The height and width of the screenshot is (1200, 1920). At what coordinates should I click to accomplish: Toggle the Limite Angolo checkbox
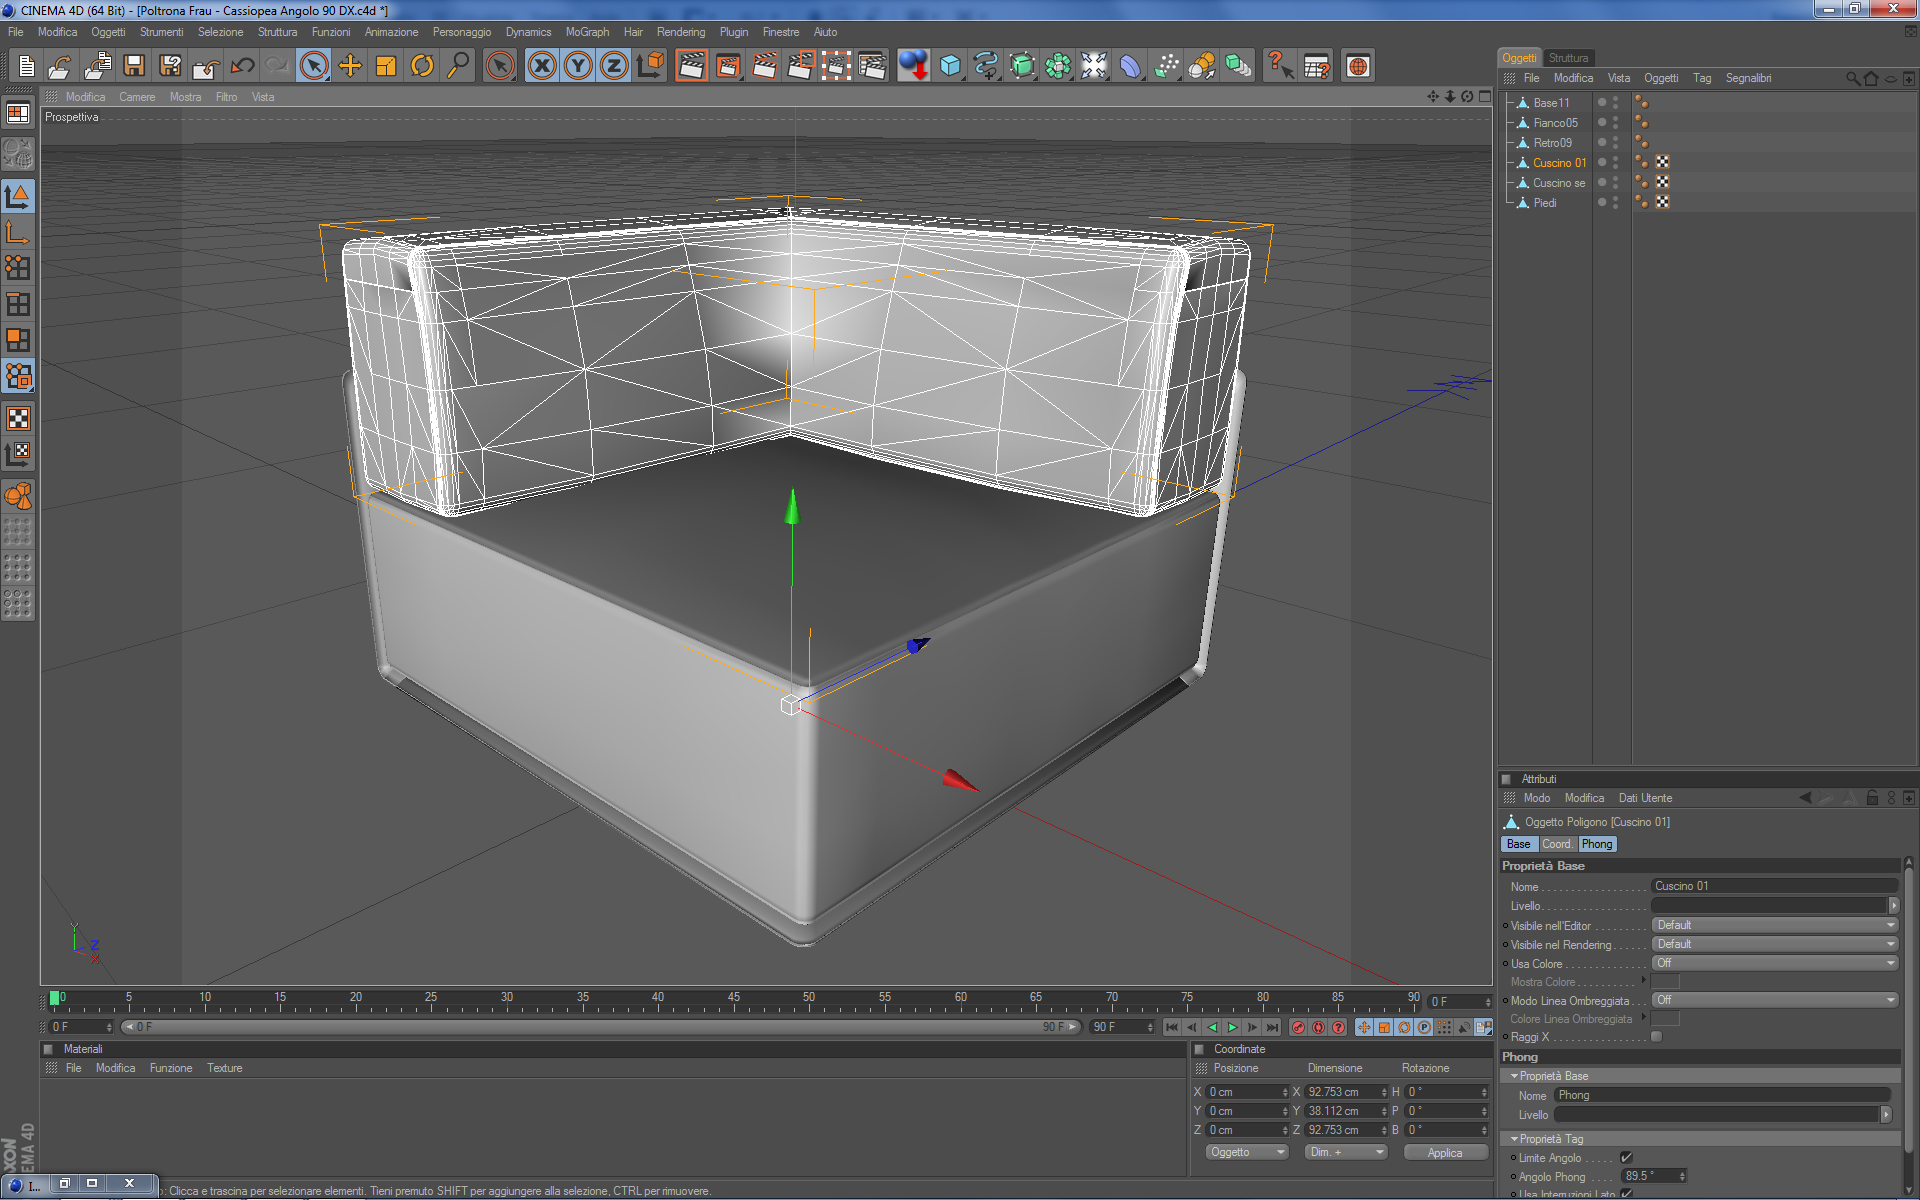click(1626, 1158)
